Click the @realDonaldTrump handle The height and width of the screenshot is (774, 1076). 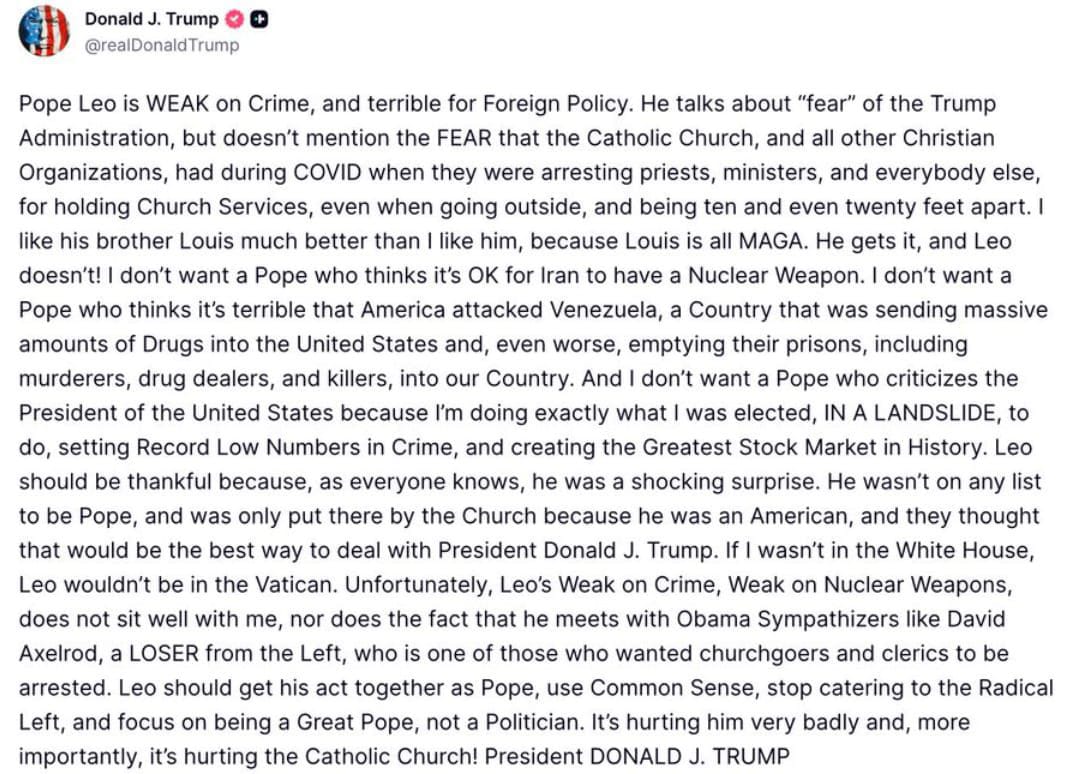coord(162,45)
